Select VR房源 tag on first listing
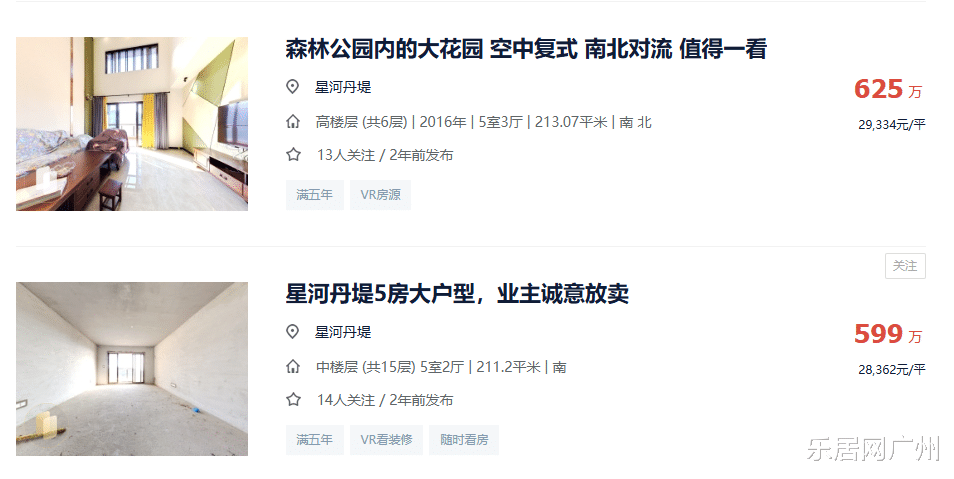The width and height of the screenshot is (954, 479). click(x=380, y=195)
